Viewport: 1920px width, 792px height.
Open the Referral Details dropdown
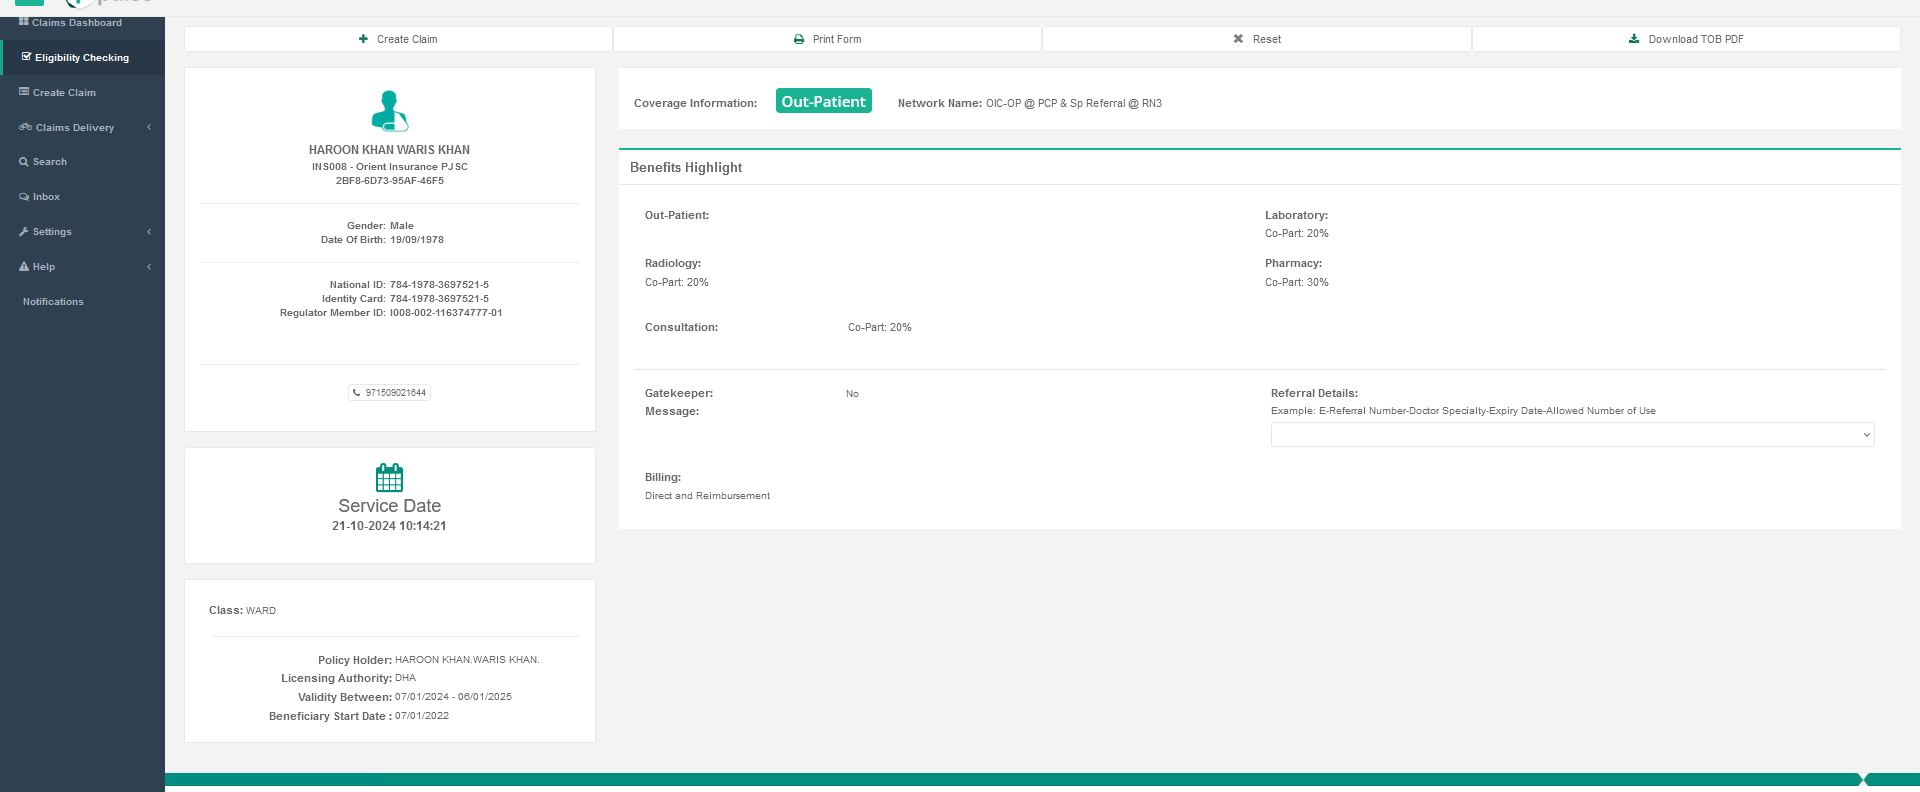click(1572, 435)
